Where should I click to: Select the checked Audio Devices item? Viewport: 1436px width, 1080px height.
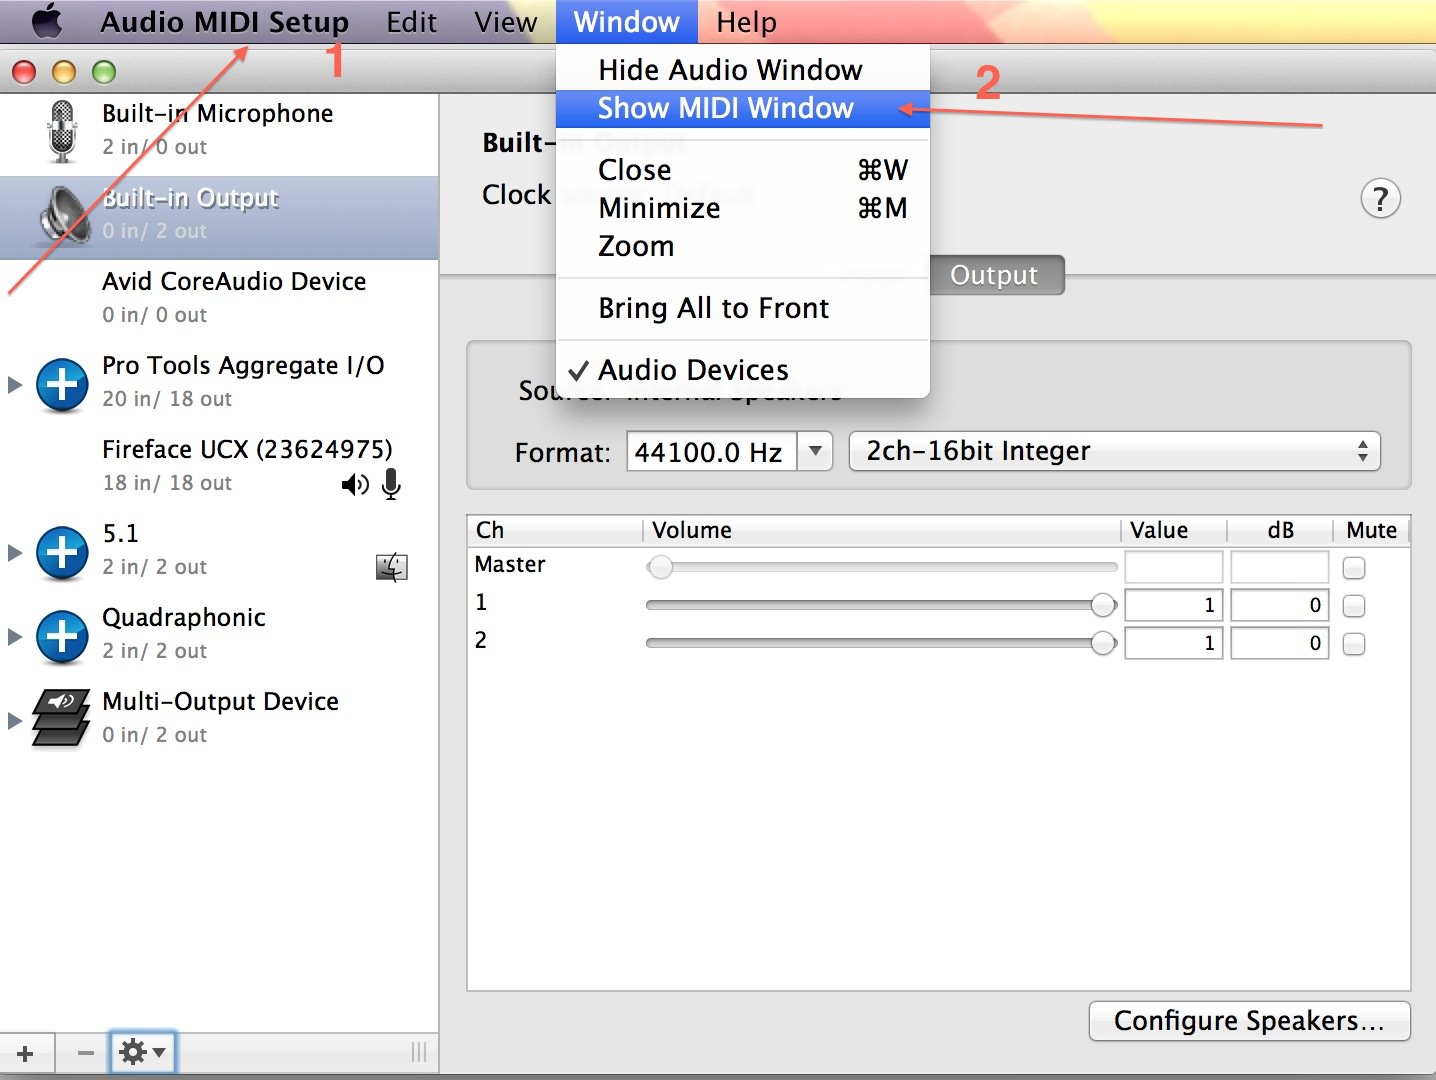743,370
